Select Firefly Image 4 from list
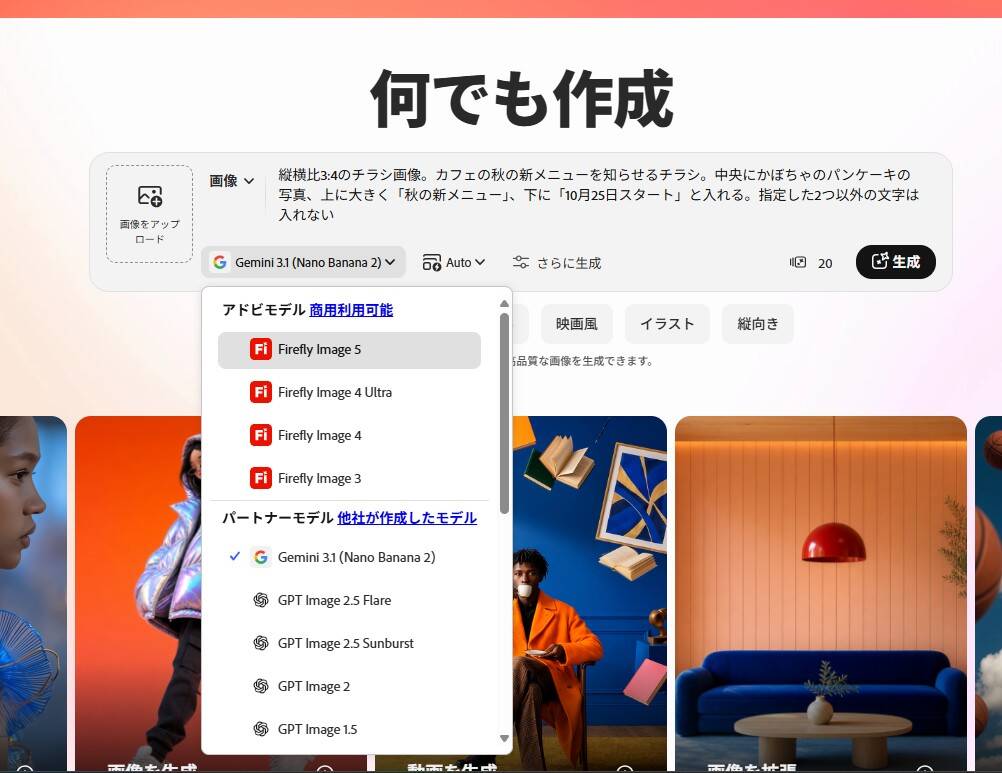 point(350,435)
